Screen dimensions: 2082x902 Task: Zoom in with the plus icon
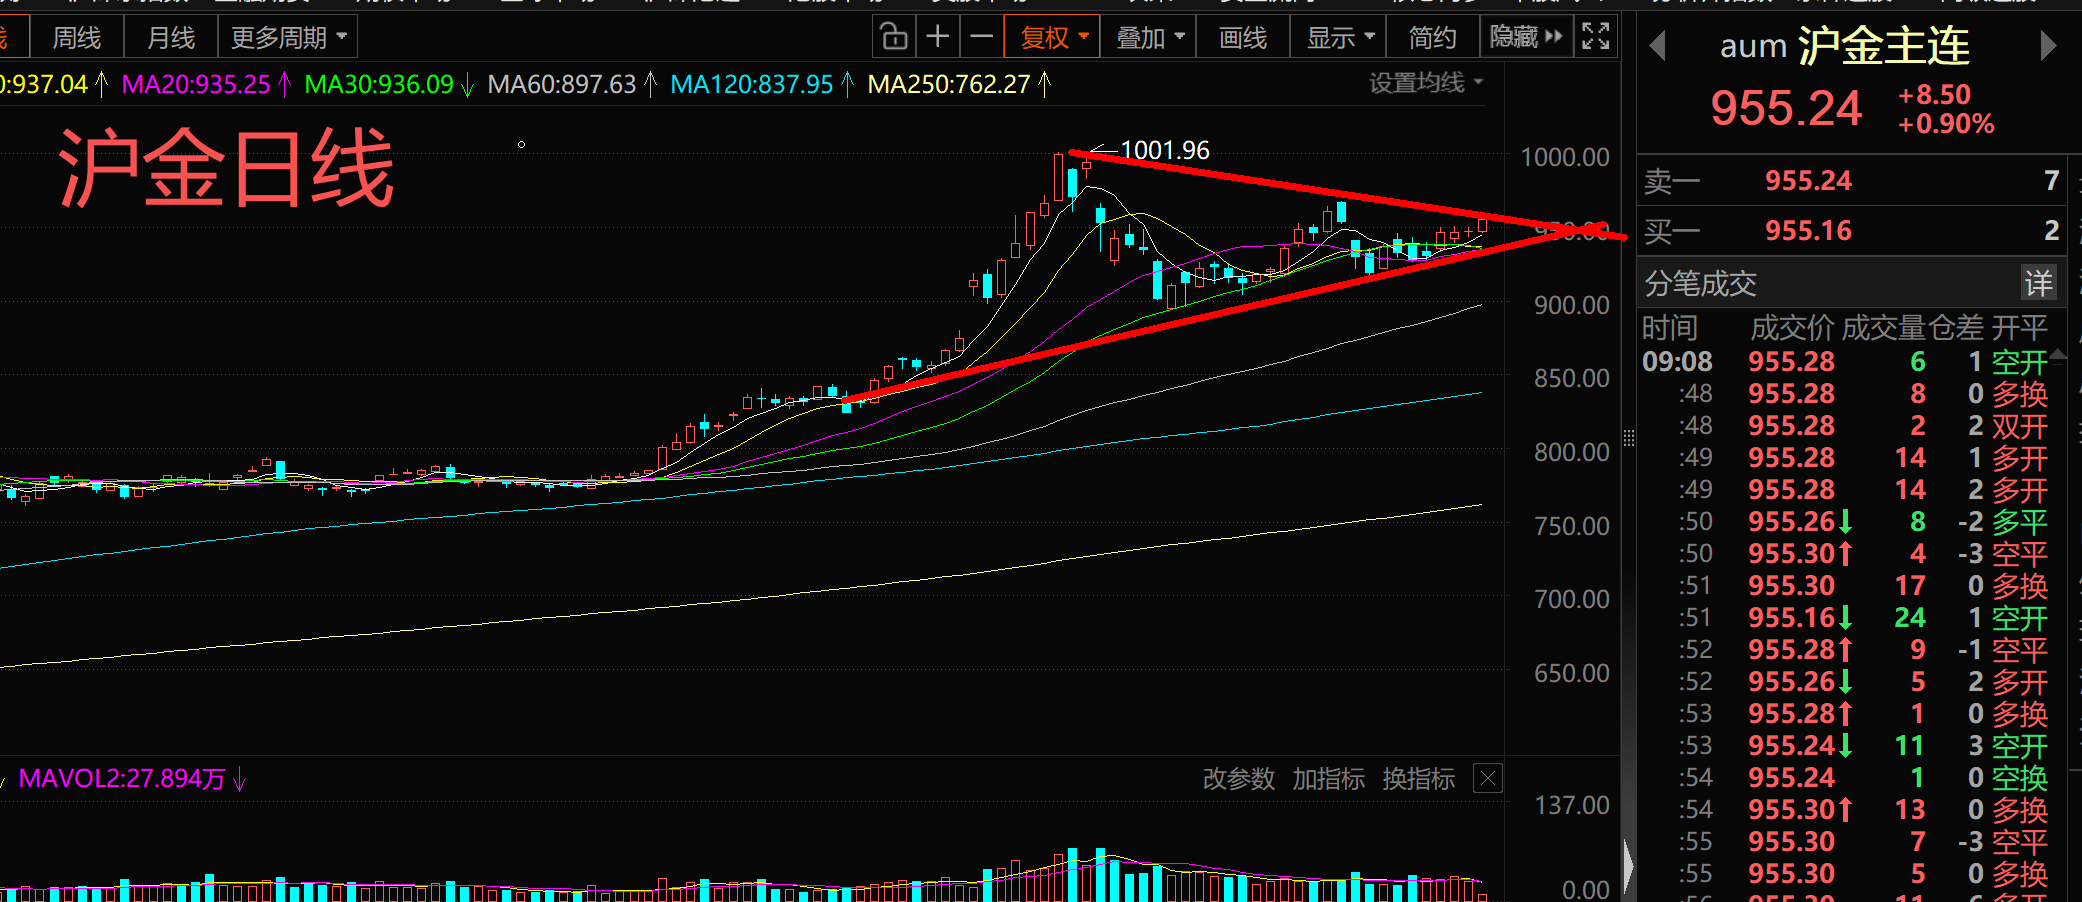click(937, 38)
